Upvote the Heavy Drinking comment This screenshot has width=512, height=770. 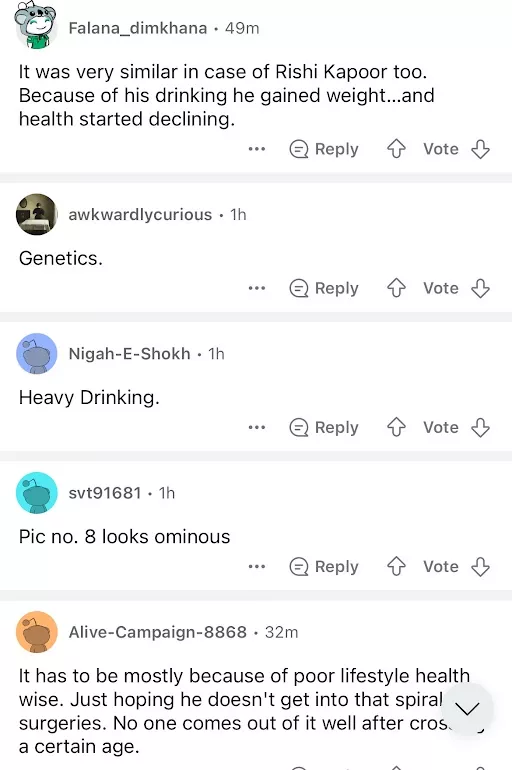click(x=396, y=427)
